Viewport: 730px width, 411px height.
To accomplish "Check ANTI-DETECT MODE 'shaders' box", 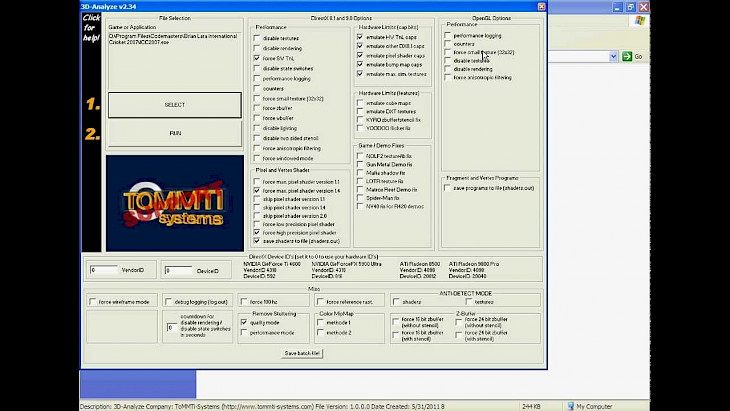I will pos(396,302).
